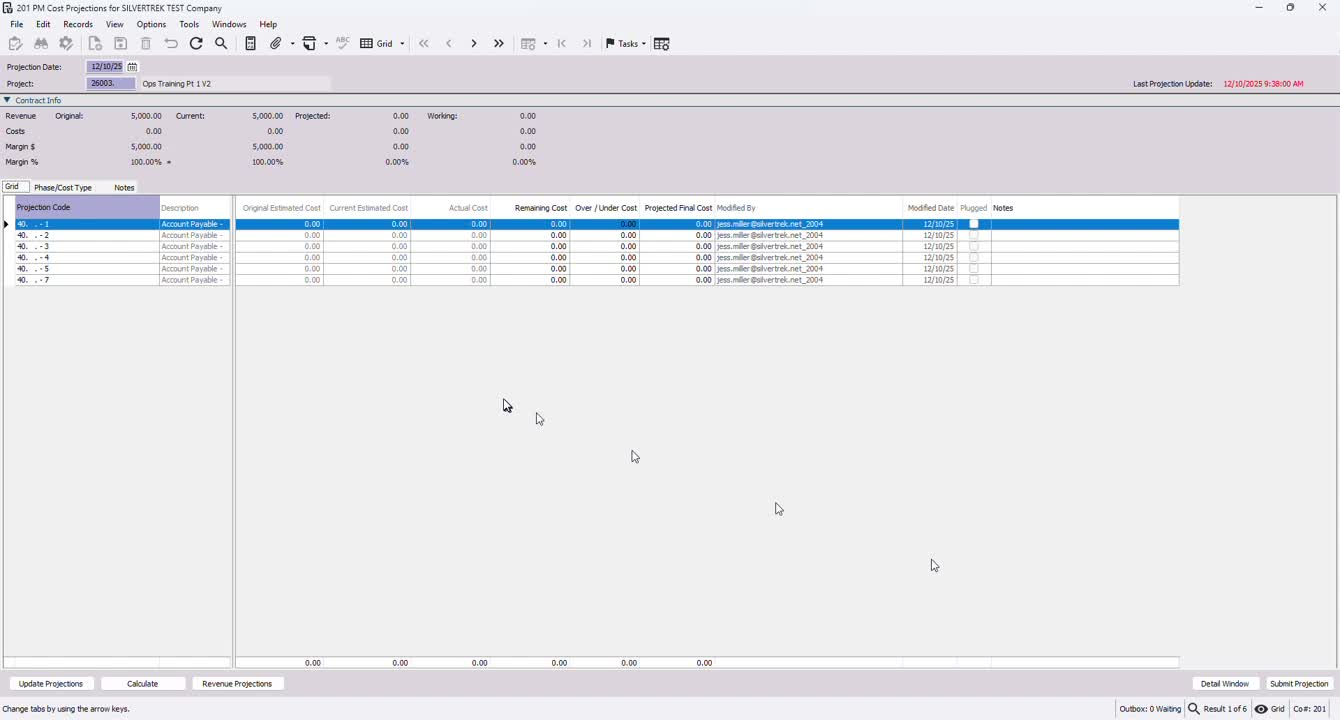Switch to the Phase/Cost Type tab
The height and width of the screenshot is (720, 1340).
click(63, 188)
